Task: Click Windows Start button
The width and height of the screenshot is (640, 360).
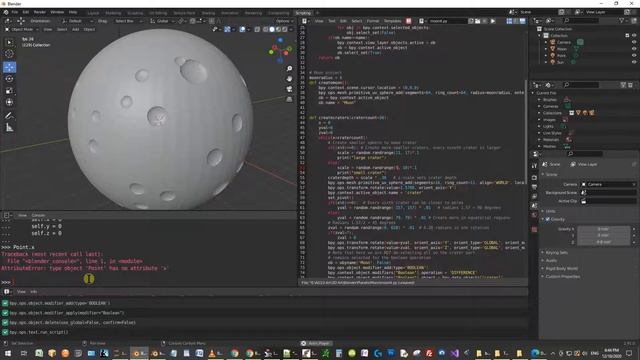Action: coord(8,353)
